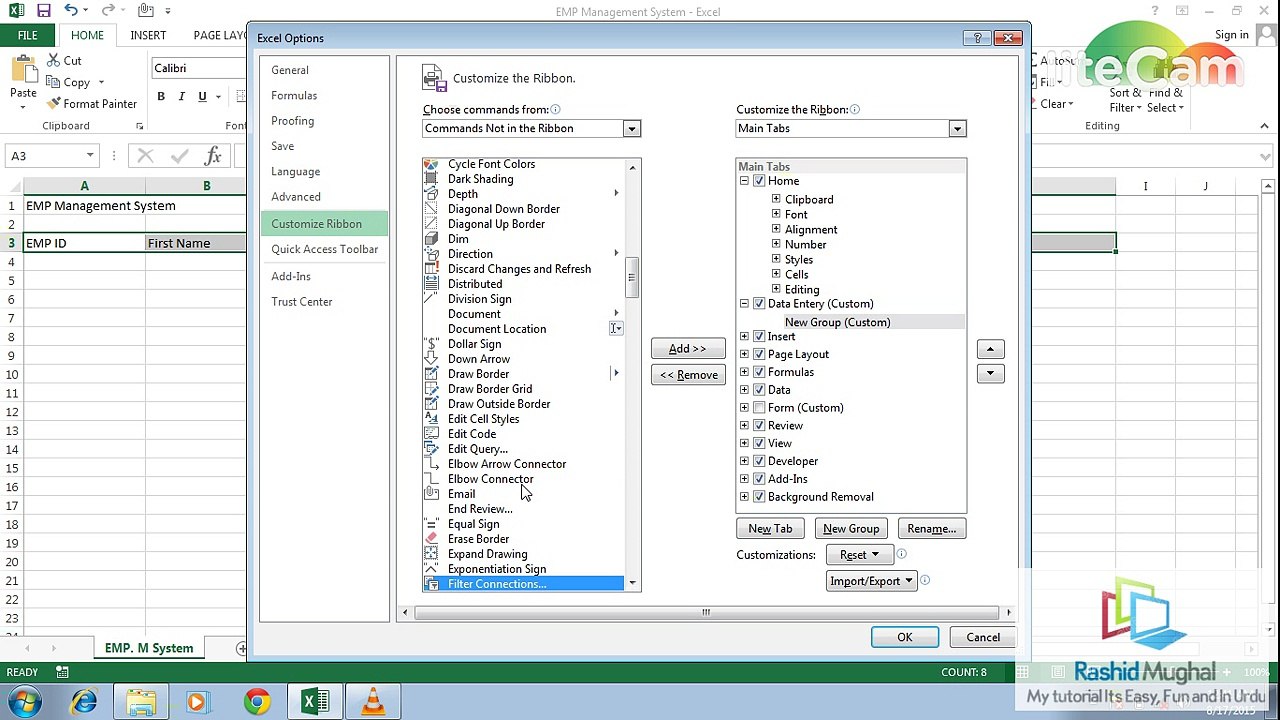The width and height of the screenshot is (1280, 720).
Task: Click the New Group button
Action: [x=851, y=529]
